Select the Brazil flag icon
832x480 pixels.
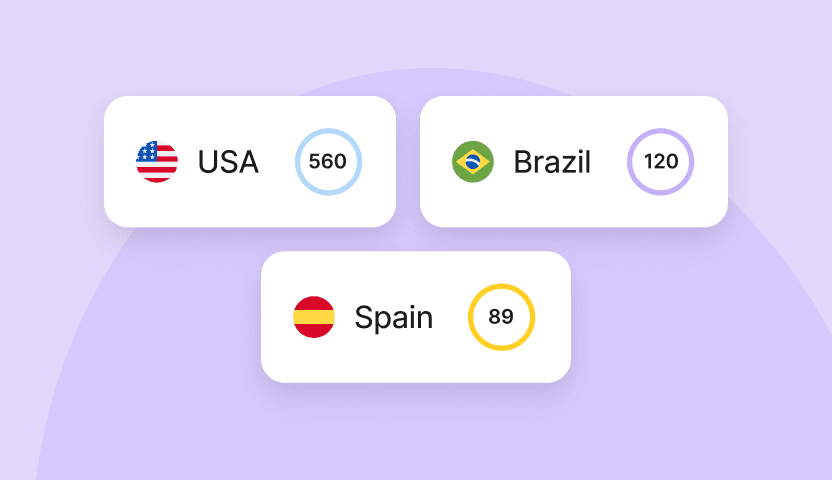[473, 162]
